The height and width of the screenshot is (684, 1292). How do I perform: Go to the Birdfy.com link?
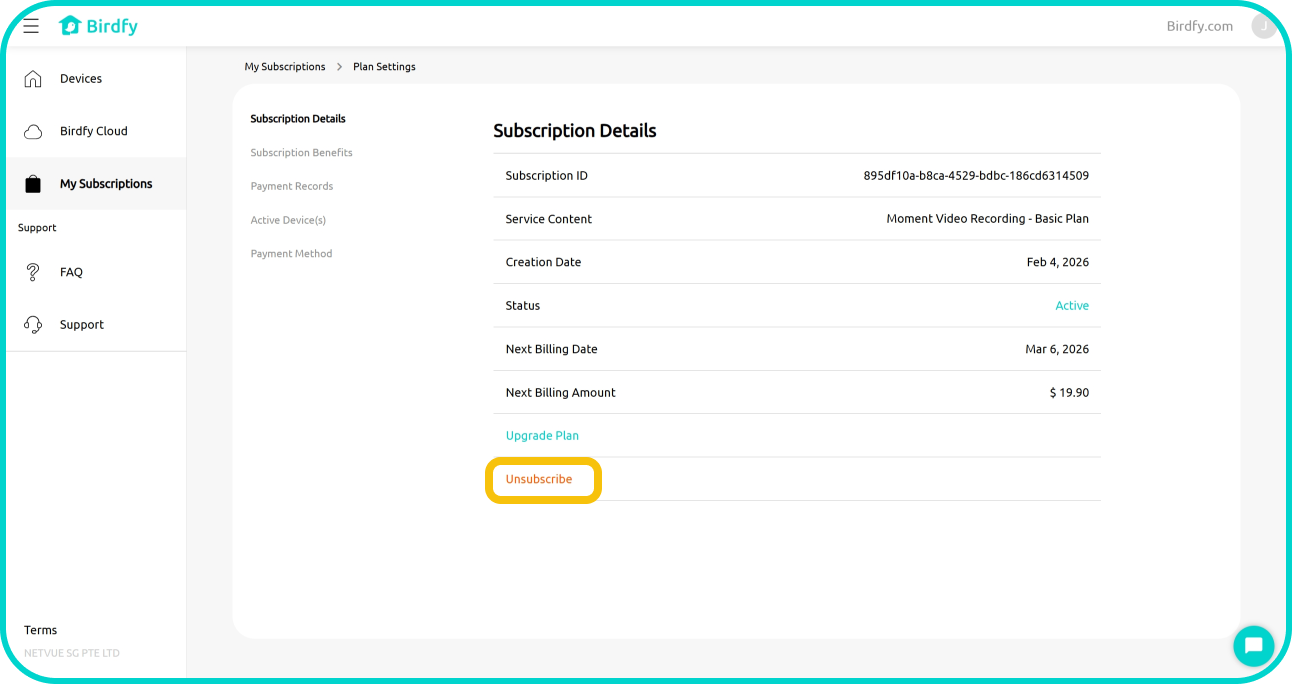coord(1199,26)
